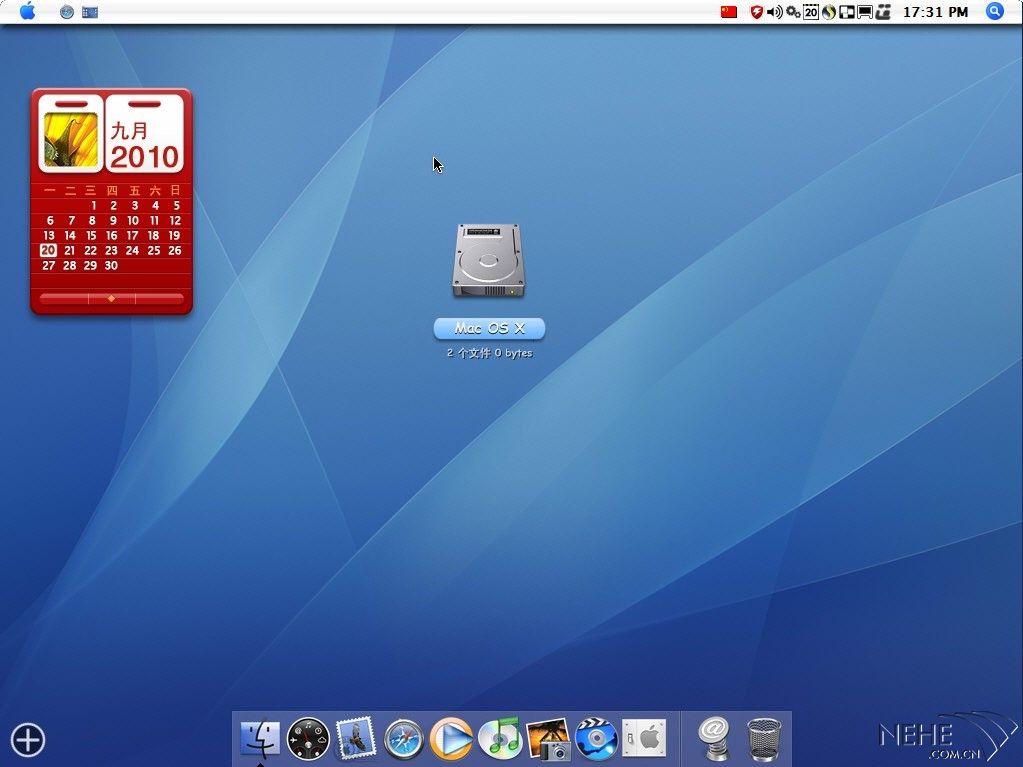Select date 18 in the calendar
Image resolution: width=1023 pixels, height=767 pixels.
(153, 235)
